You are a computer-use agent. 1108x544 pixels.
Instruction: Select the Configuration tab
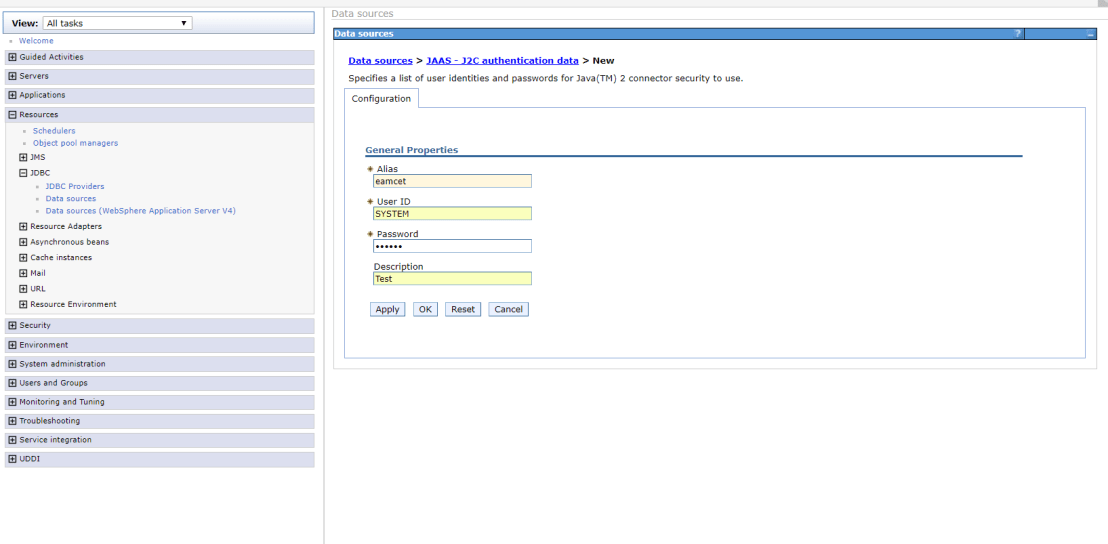point(381,99)
